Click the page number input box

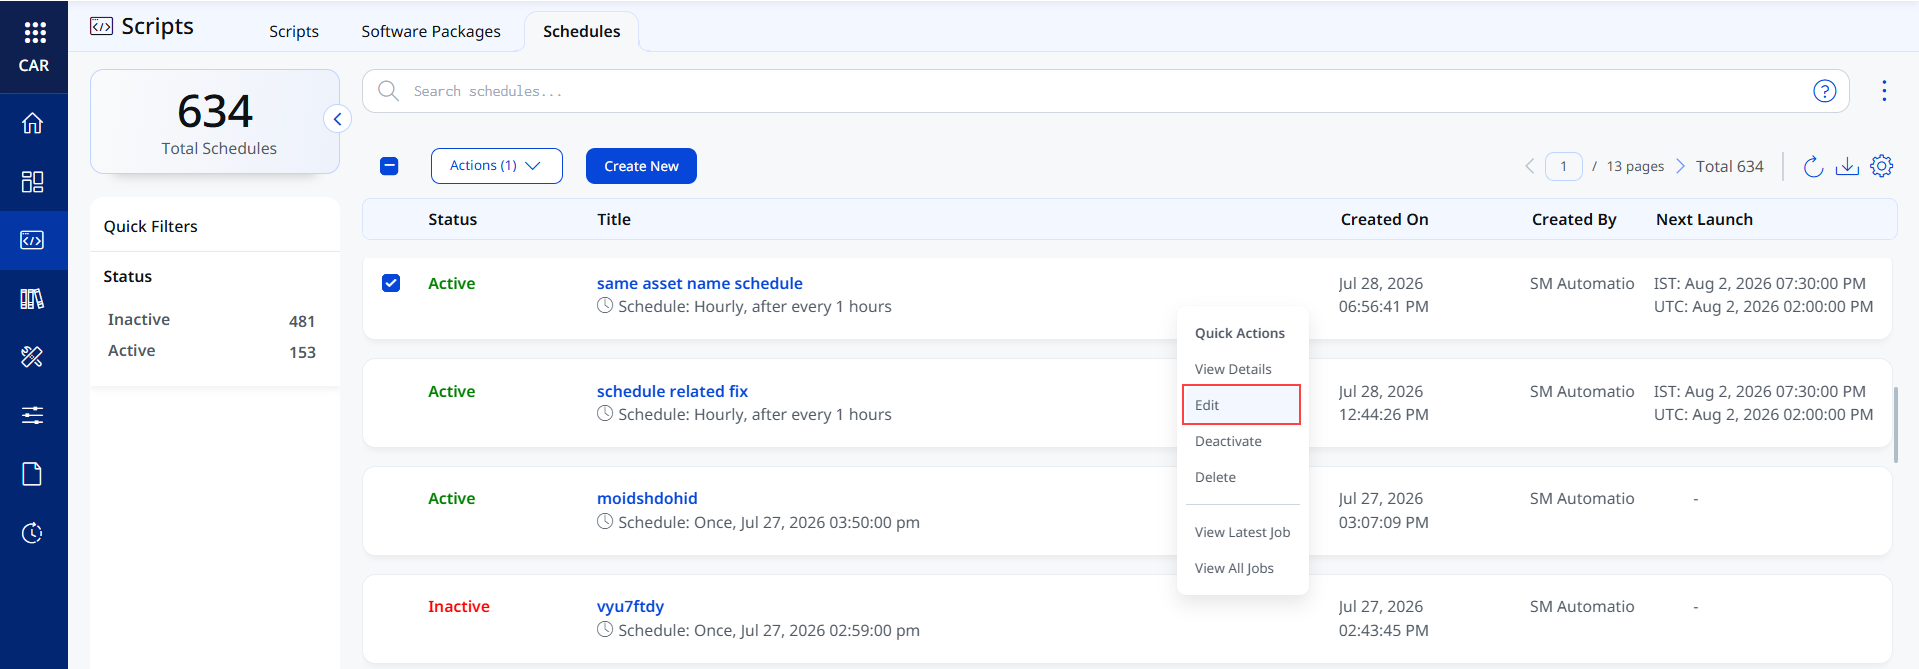(1564, 166)
